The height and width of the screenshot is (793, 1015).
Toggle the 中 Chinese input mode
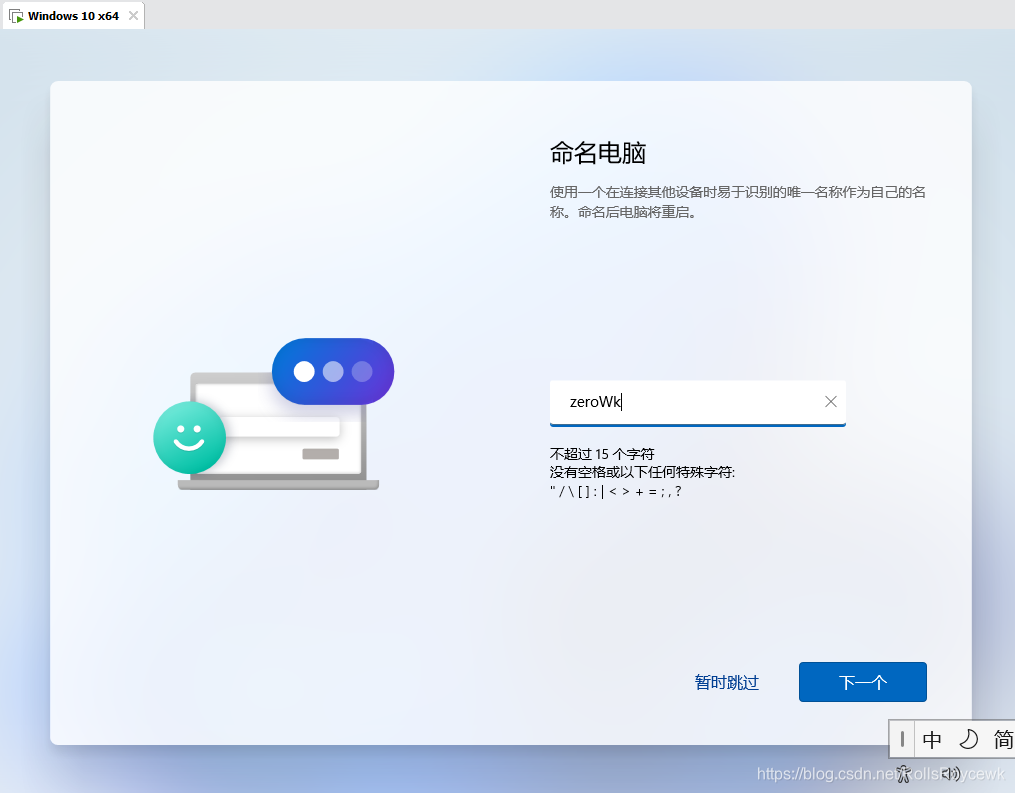click(x=931, y=739)
